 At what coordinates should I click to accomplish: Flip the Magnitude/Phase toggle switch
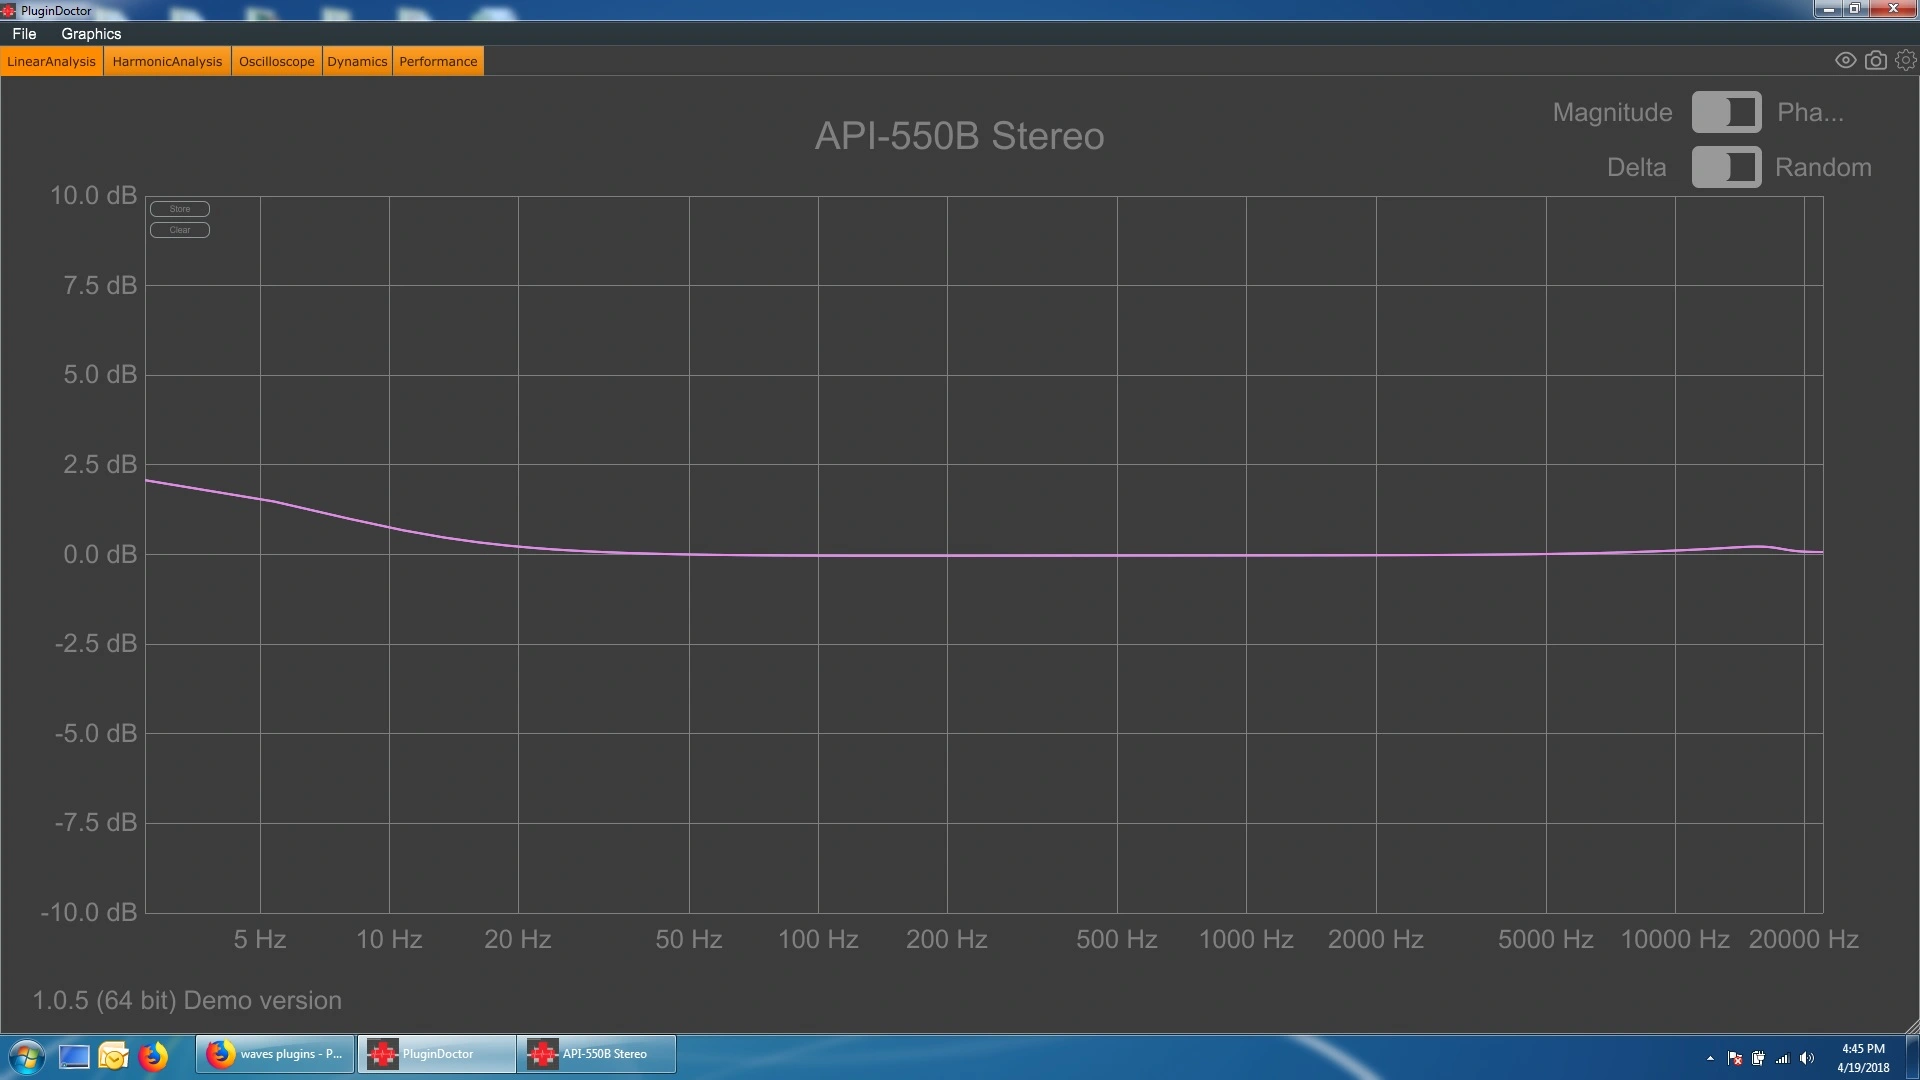point(1726,112)
